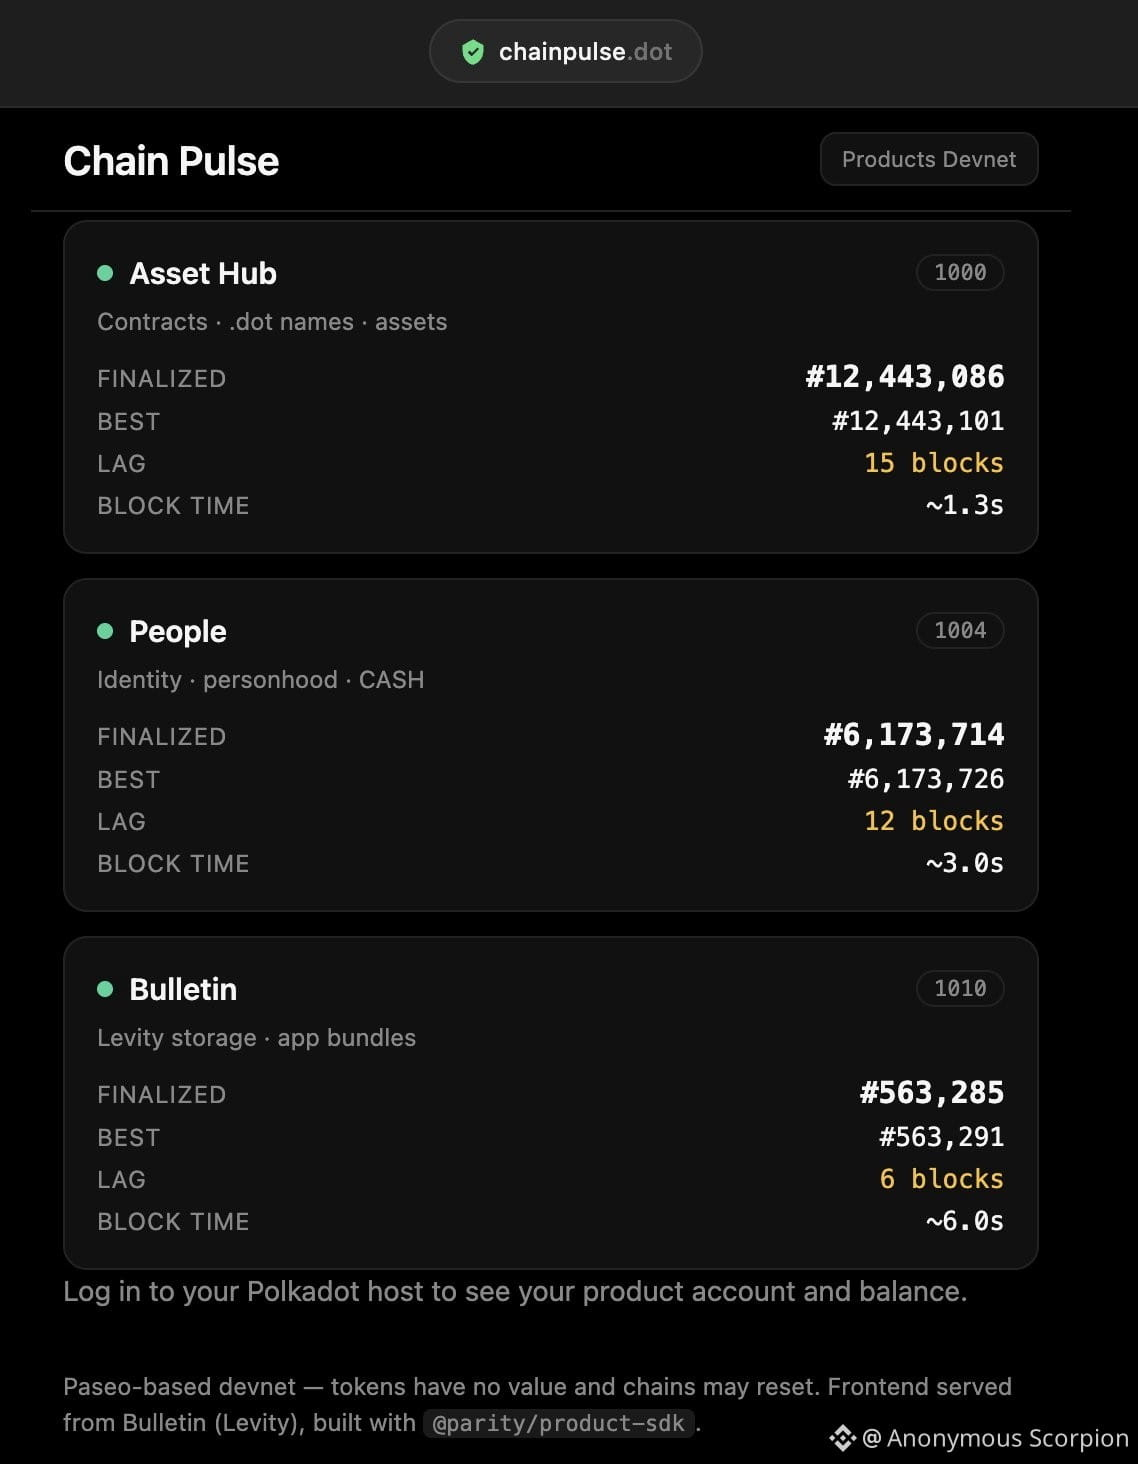The image size is (1138, 1464).
Task: Select People best block #6,173,726
Action: point(926,779)
